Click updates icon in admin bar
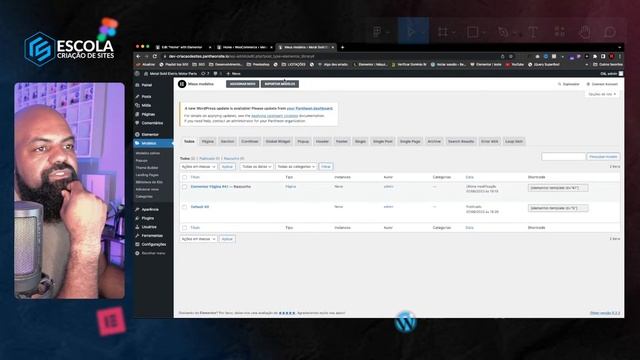This screenshot has width=640, height=360. [203, 73]
